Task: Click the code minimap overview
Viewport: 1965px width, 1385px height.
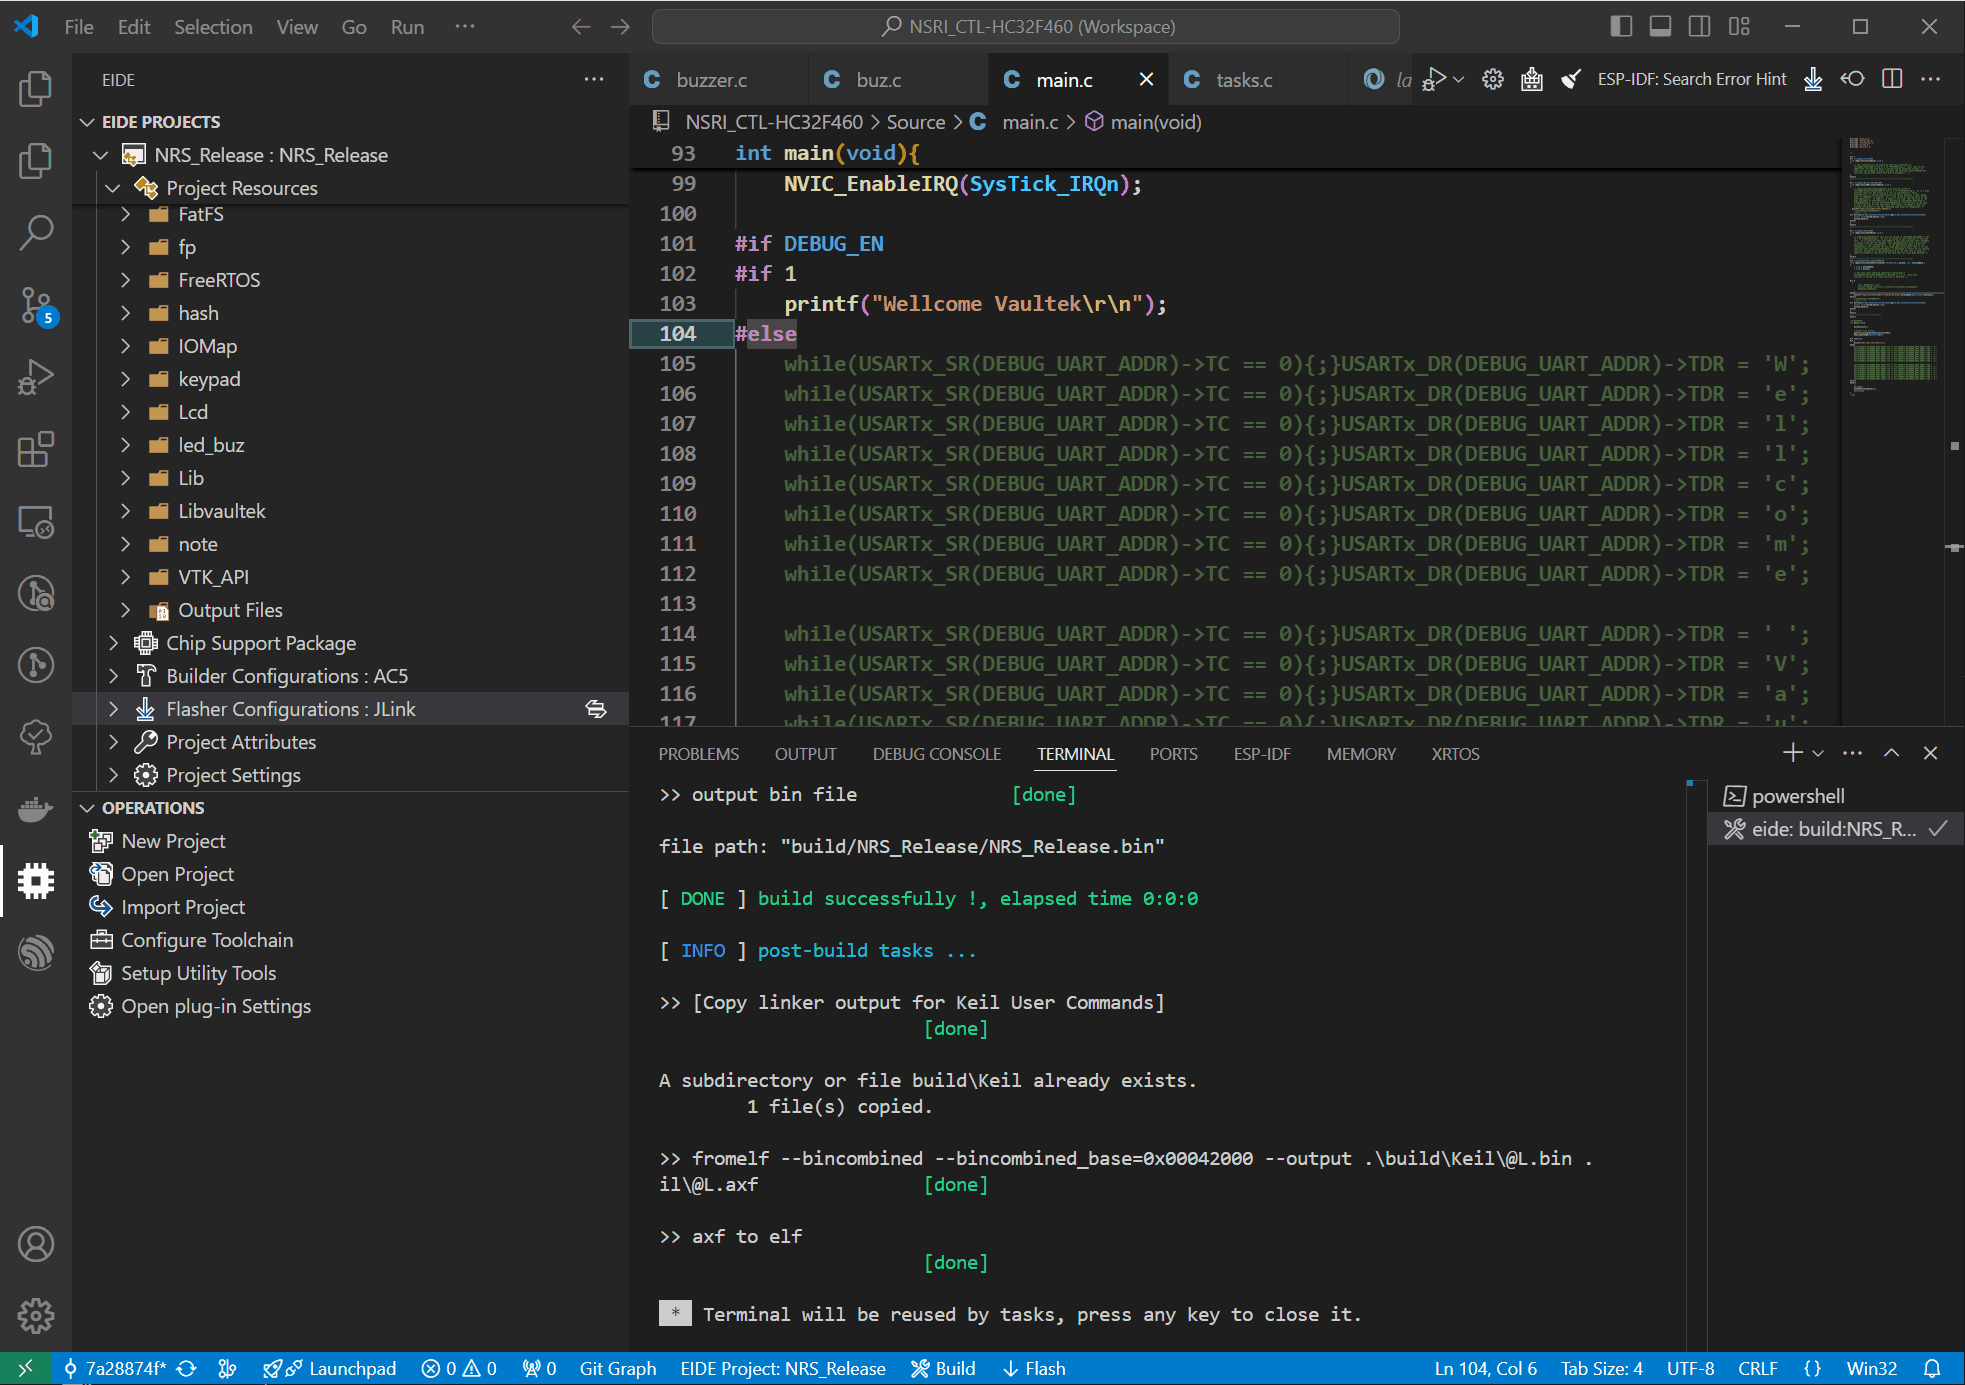Action: (x=1892, y=430)
